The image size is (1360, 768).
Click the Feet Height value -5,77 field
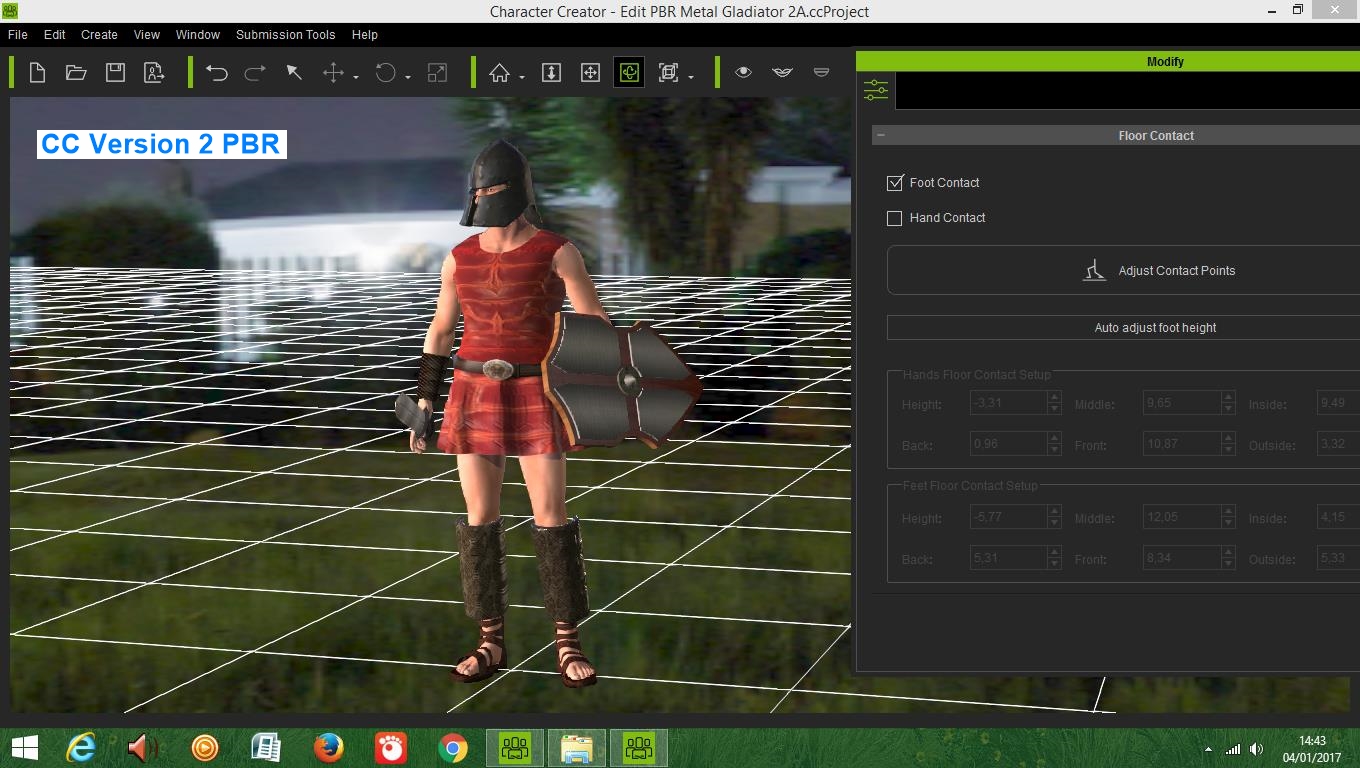[x=1007, y=517]
